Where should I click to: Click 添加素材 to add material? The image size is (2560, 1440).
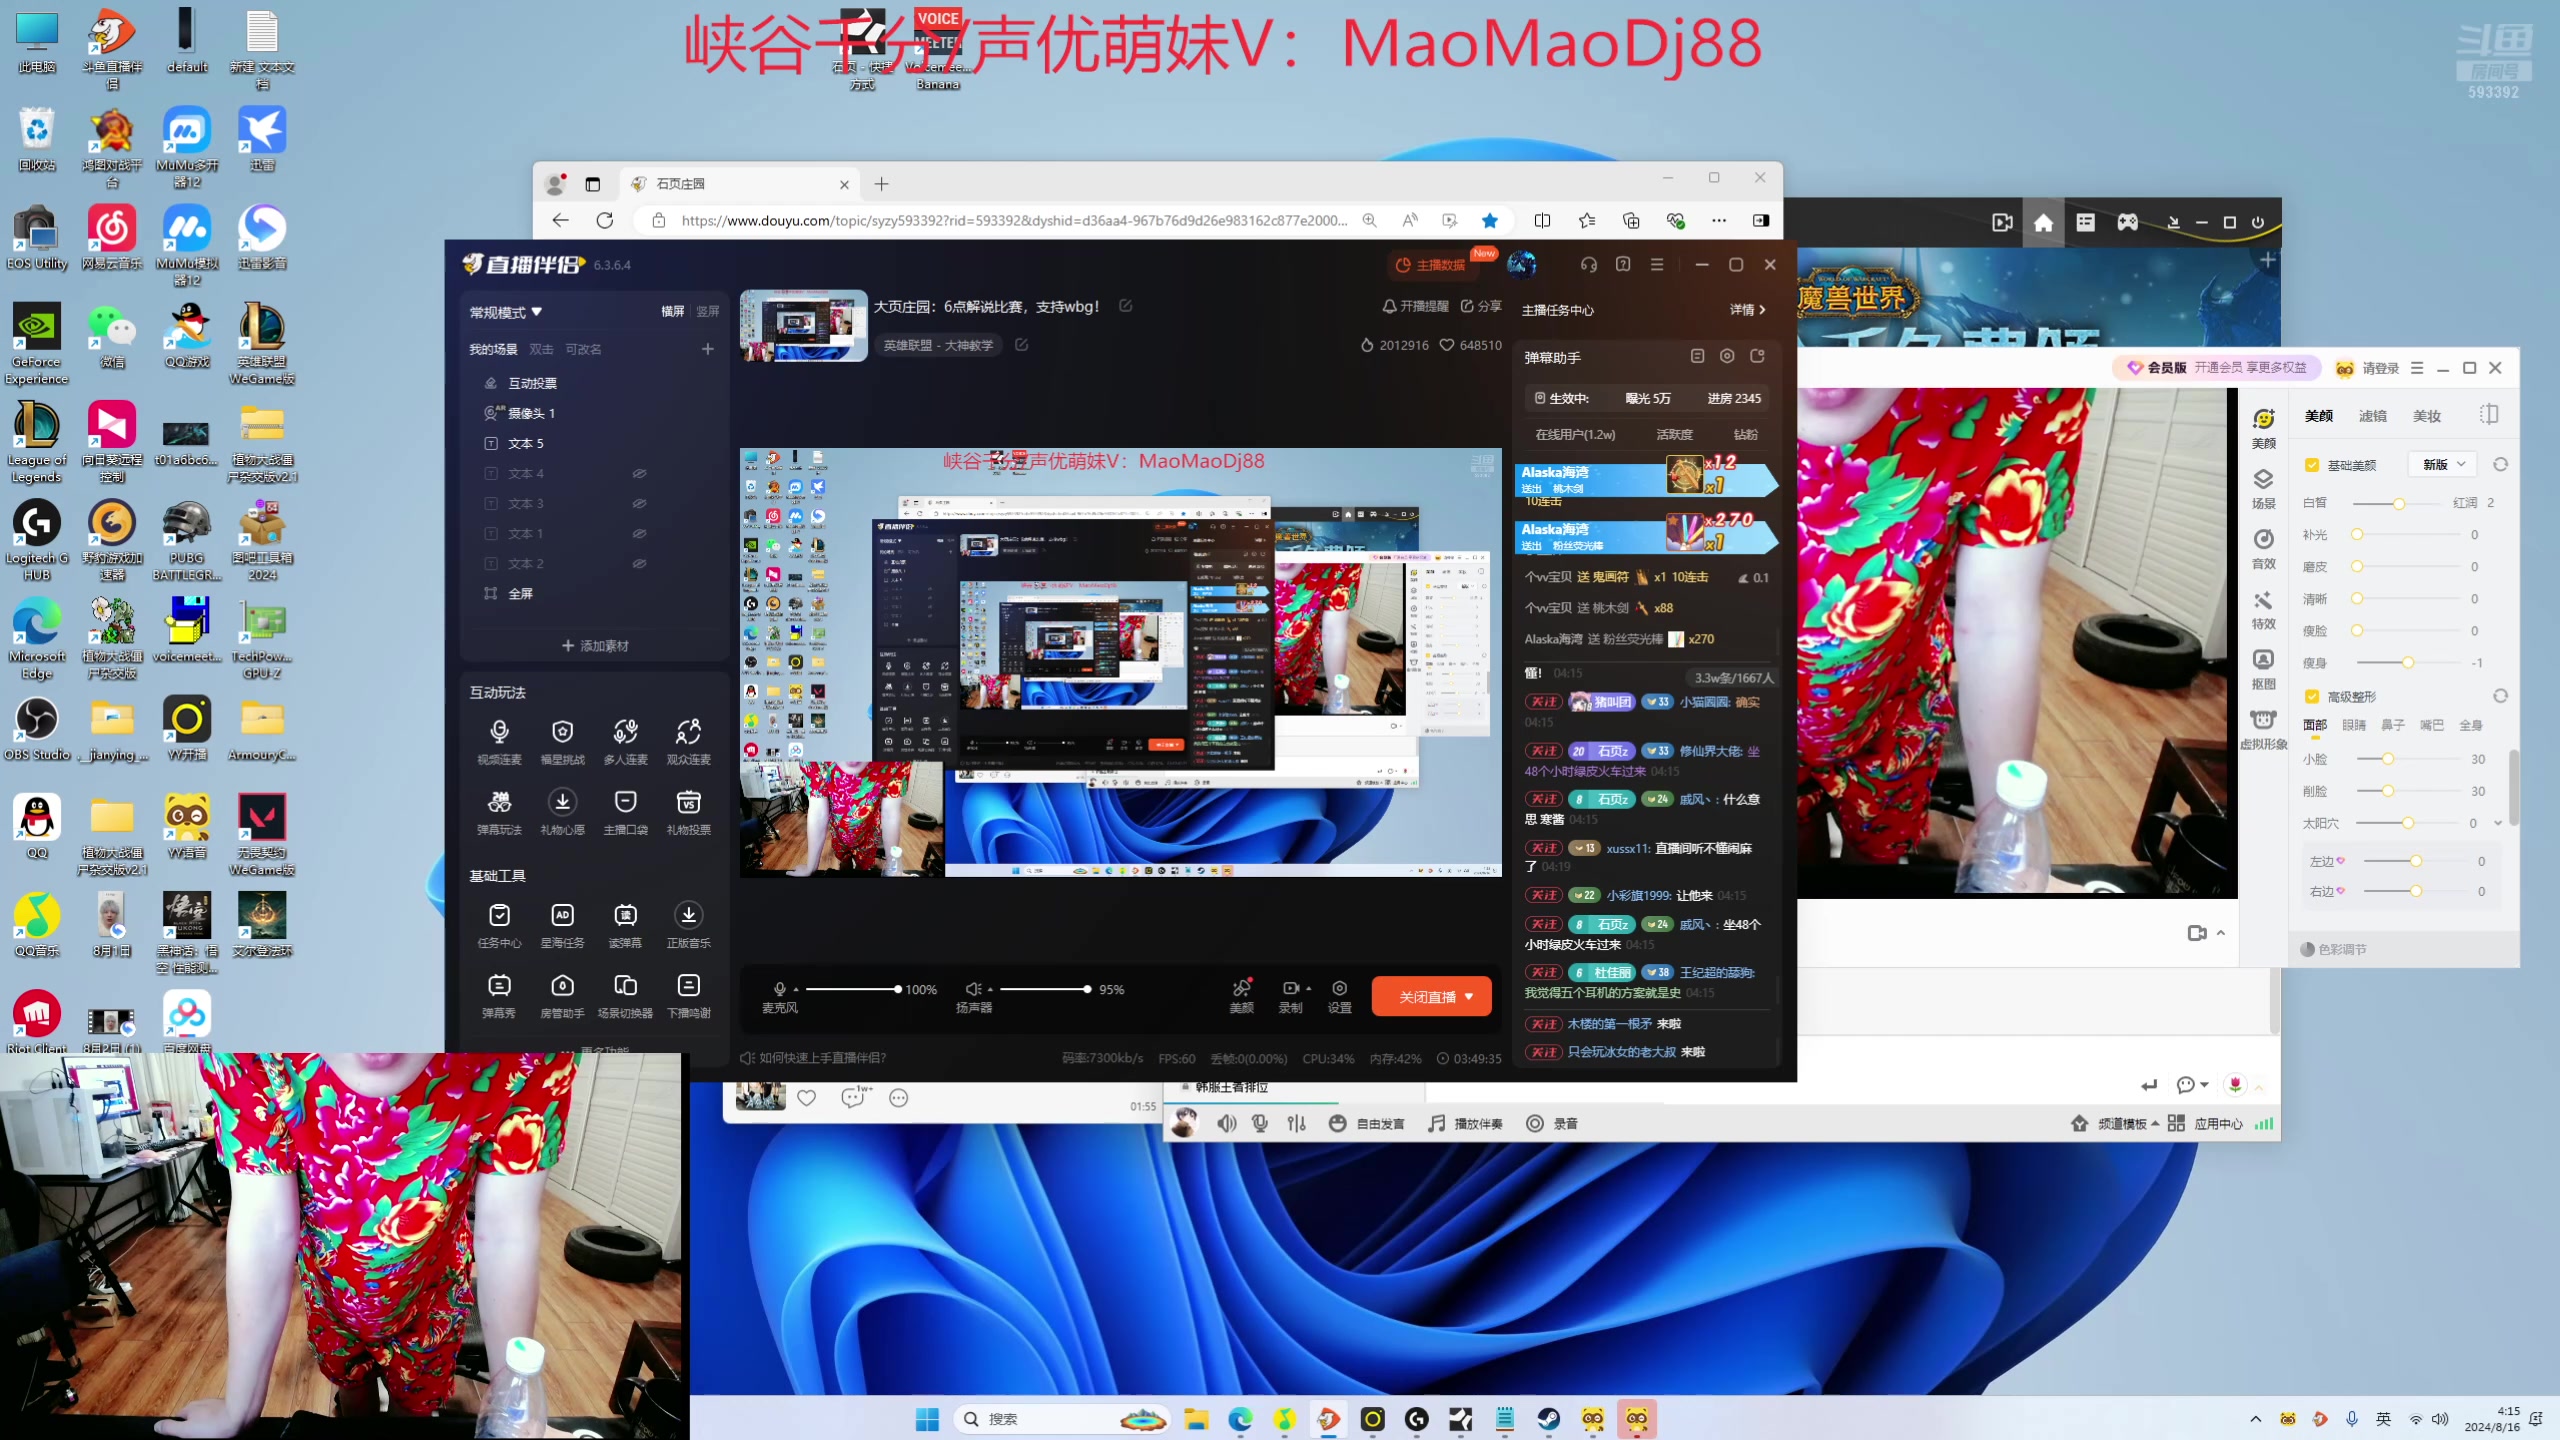click(x=595, y=646)
